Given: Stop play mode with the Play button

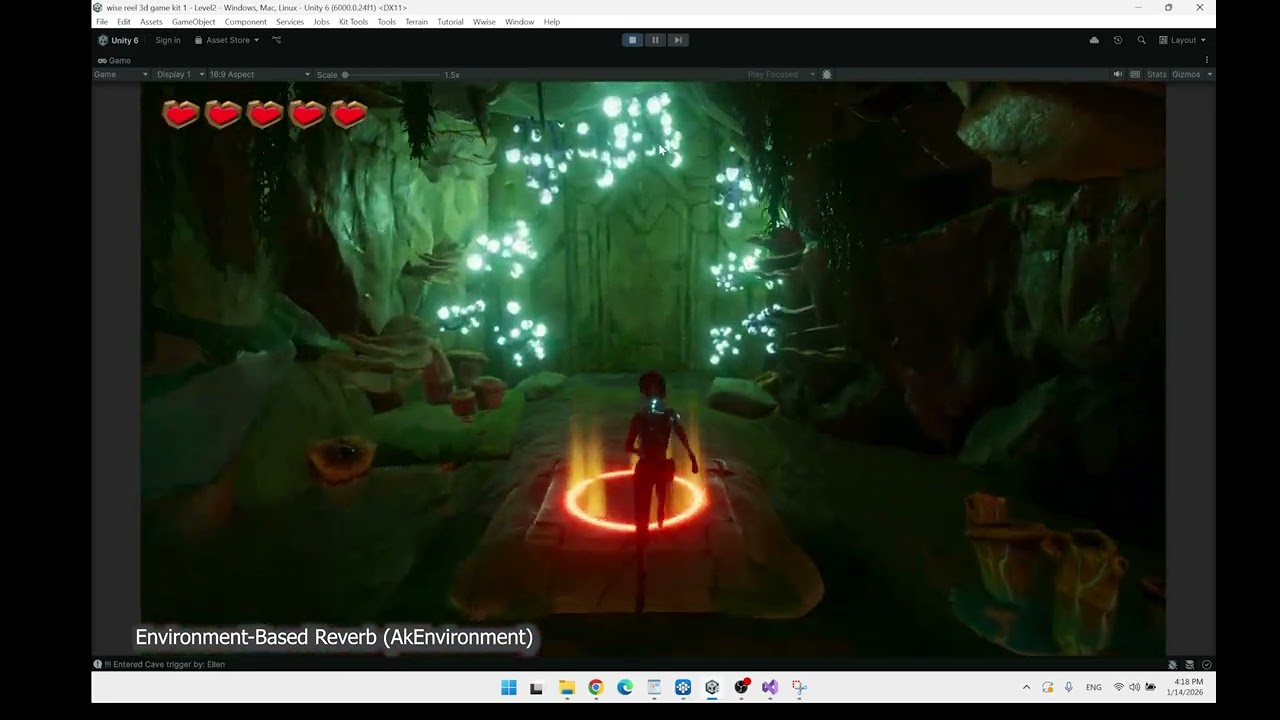Looking at the screenshot, I should click(x=632, y=40).
